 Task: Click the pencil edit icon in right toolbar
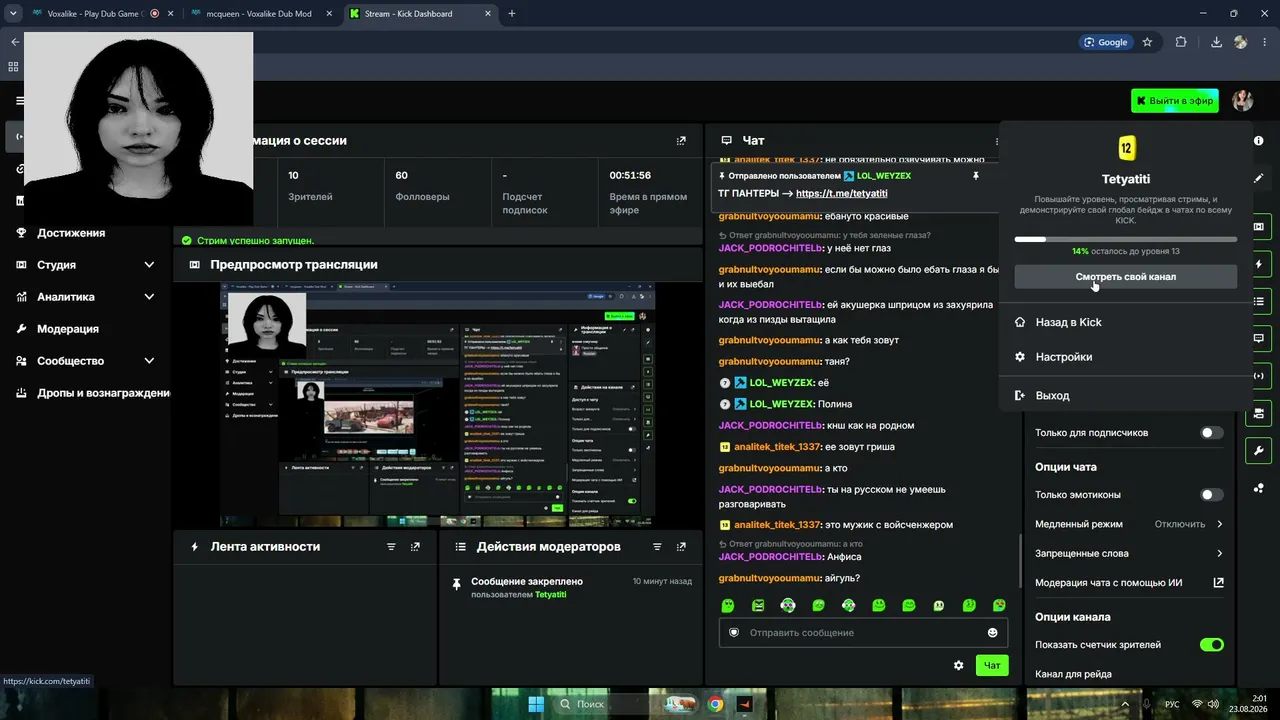[x=1258, y=178]
